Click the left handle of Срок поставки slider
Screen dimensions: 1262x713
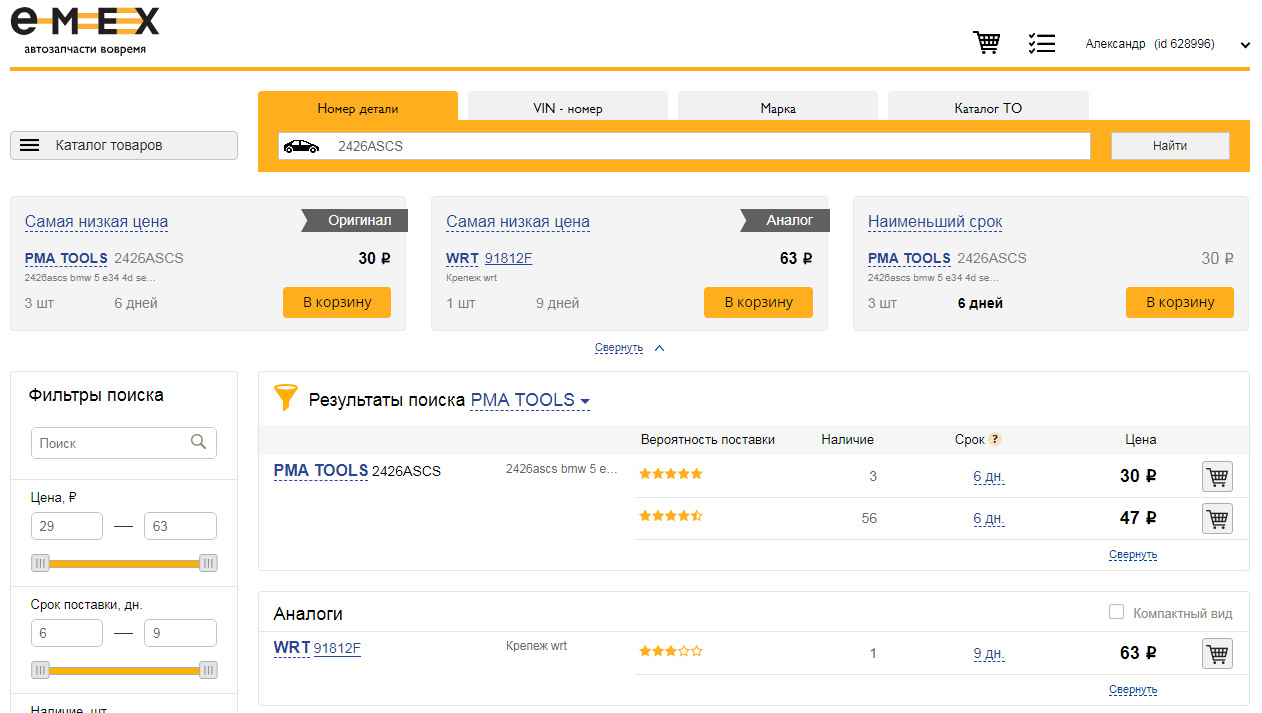click(x=41, y=670)
